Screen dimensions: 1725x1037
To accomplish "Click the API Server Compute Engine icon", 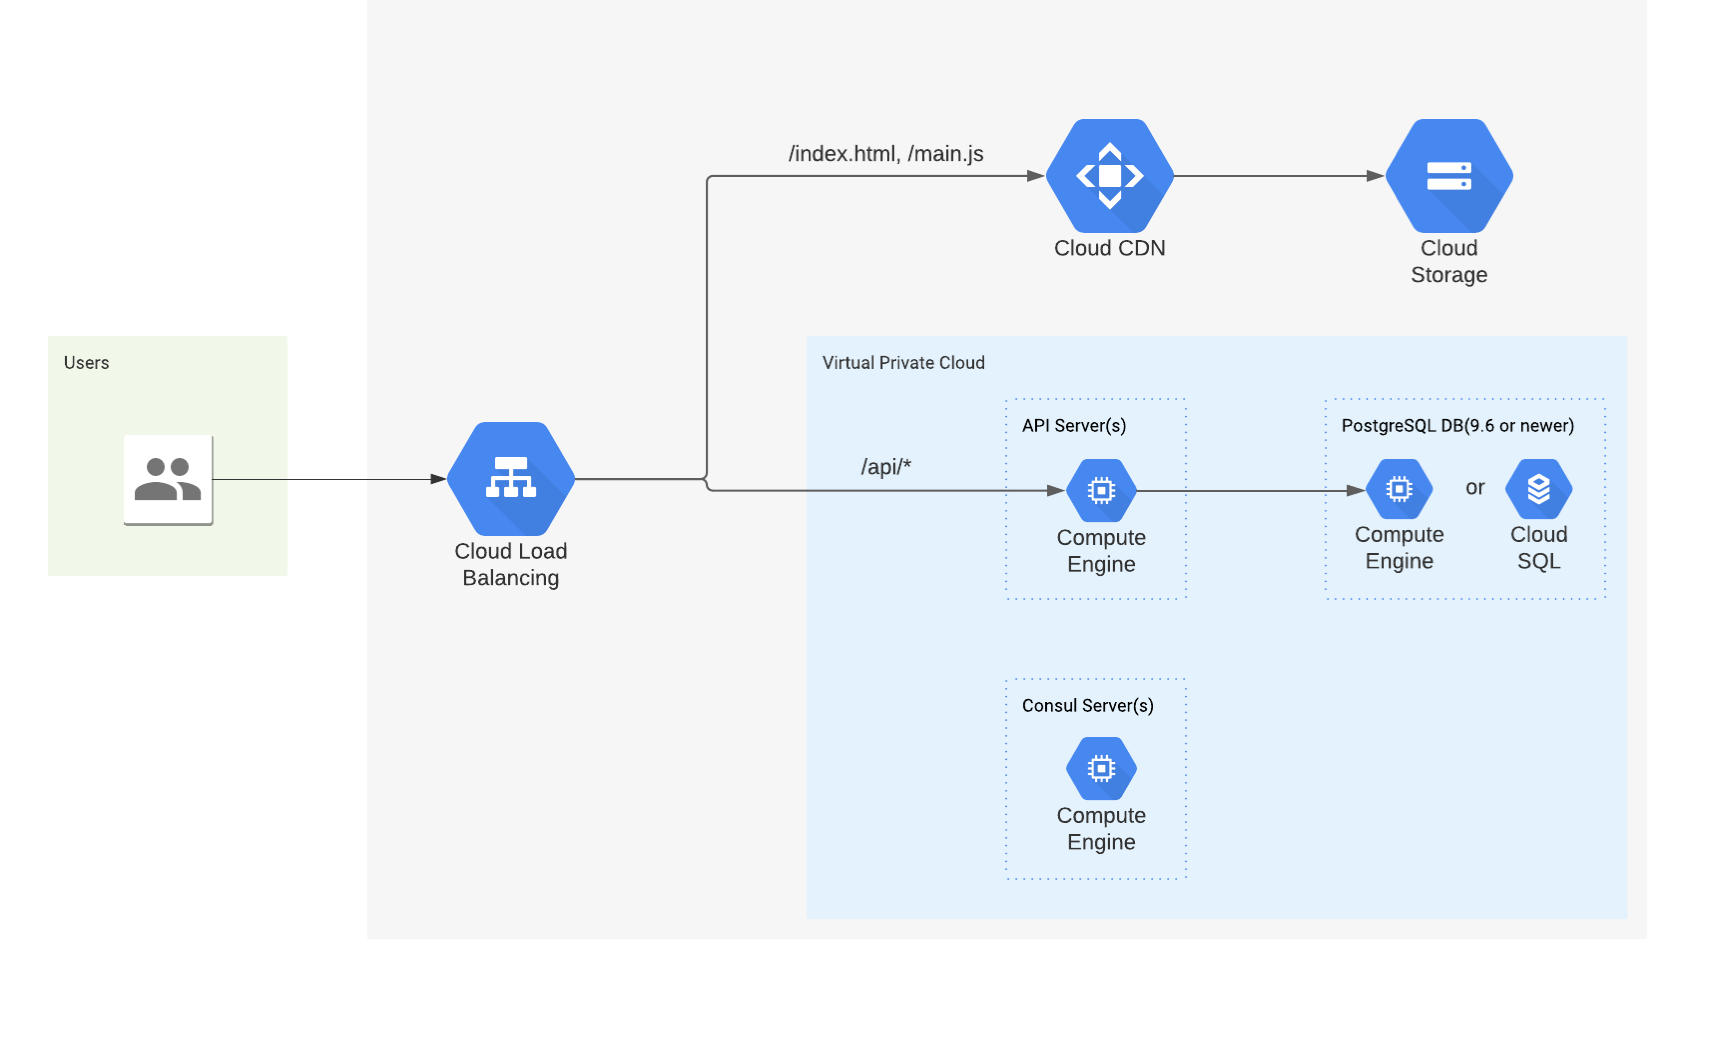I will pos(1101,490).
